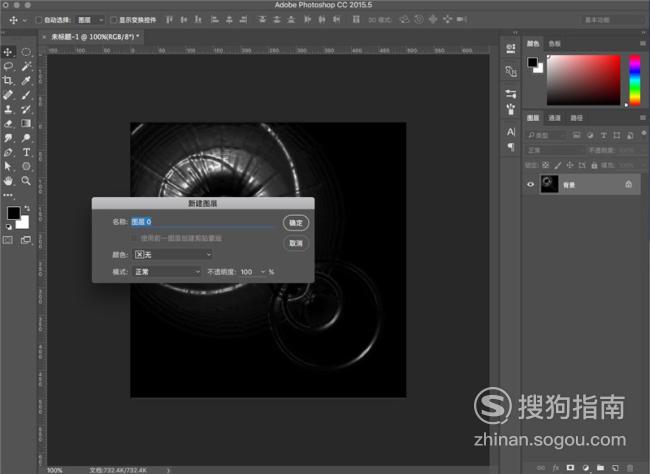
Task: Select the Path Selection tool
Action: coord(8,166)
